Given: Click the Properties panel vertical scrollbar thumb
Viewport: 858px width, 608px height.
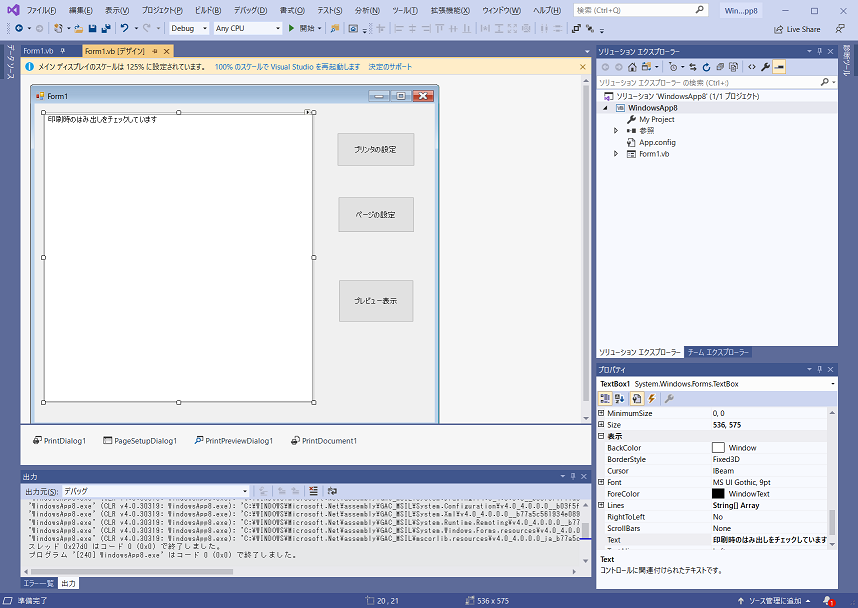Looking at the screenshot, I should pyautogui.click(x=832, y=522).
